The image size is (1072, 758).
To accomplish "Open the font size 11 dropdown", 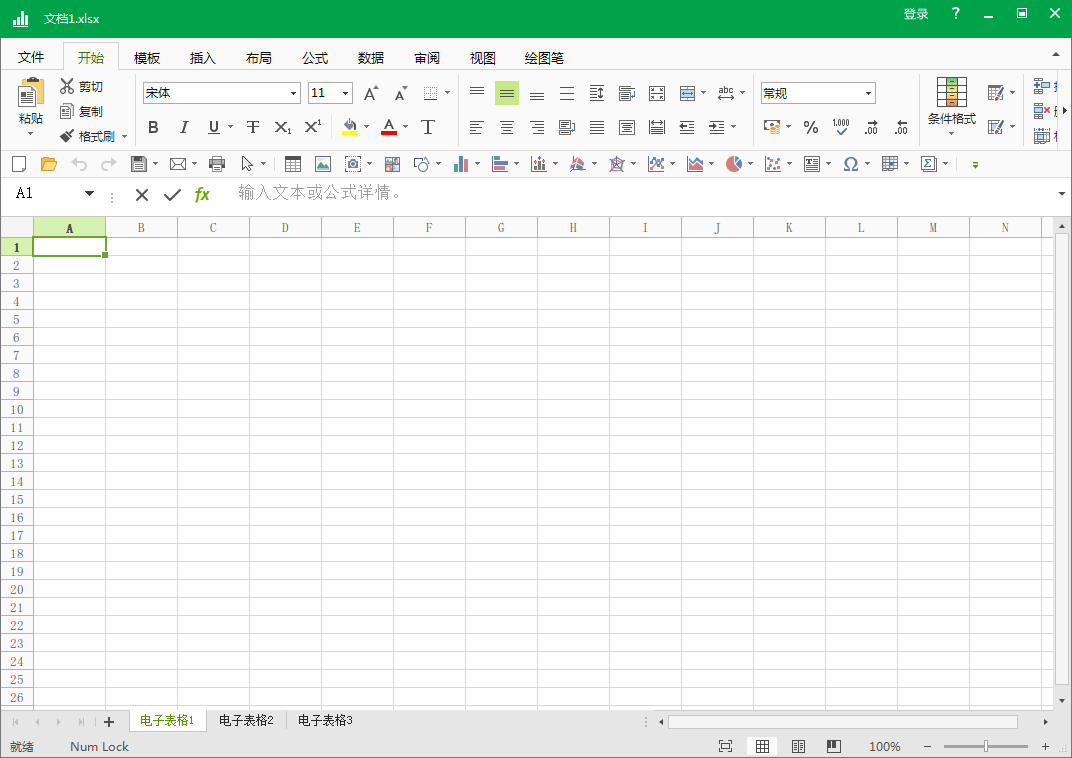I will [x=343, y=92].
